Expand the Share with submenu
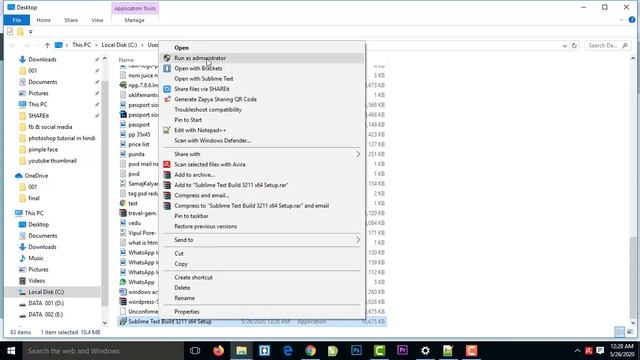 tap(262, 154)
